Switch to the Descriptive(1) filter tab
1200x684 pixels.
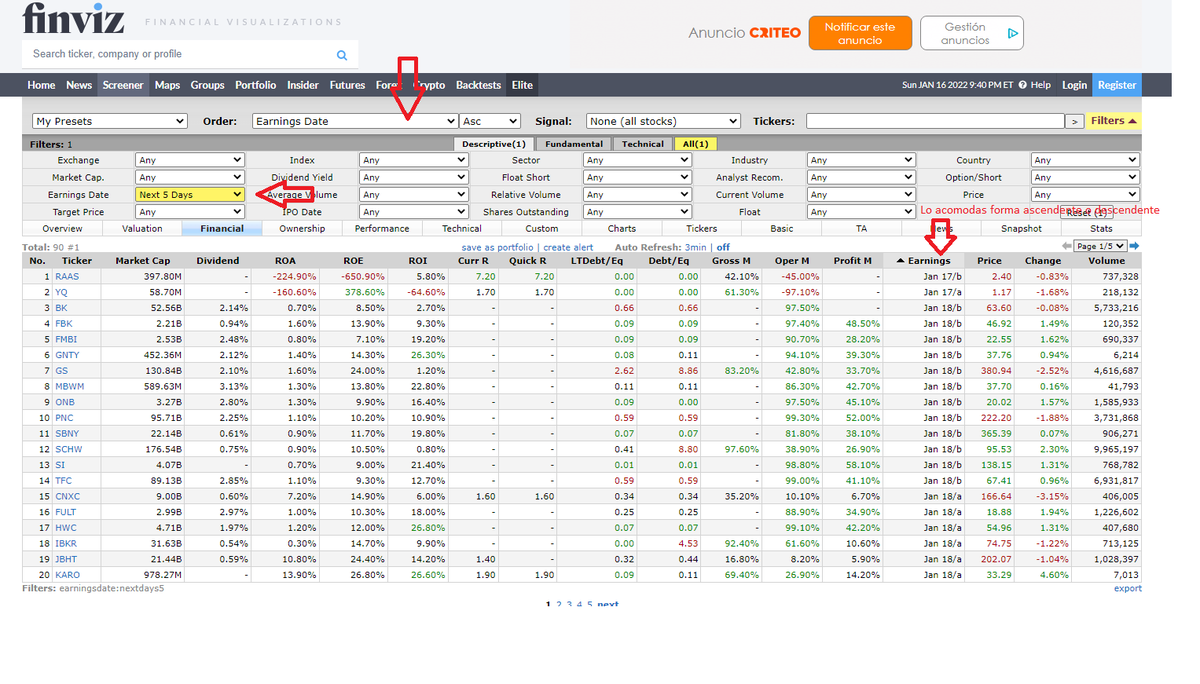493,144
